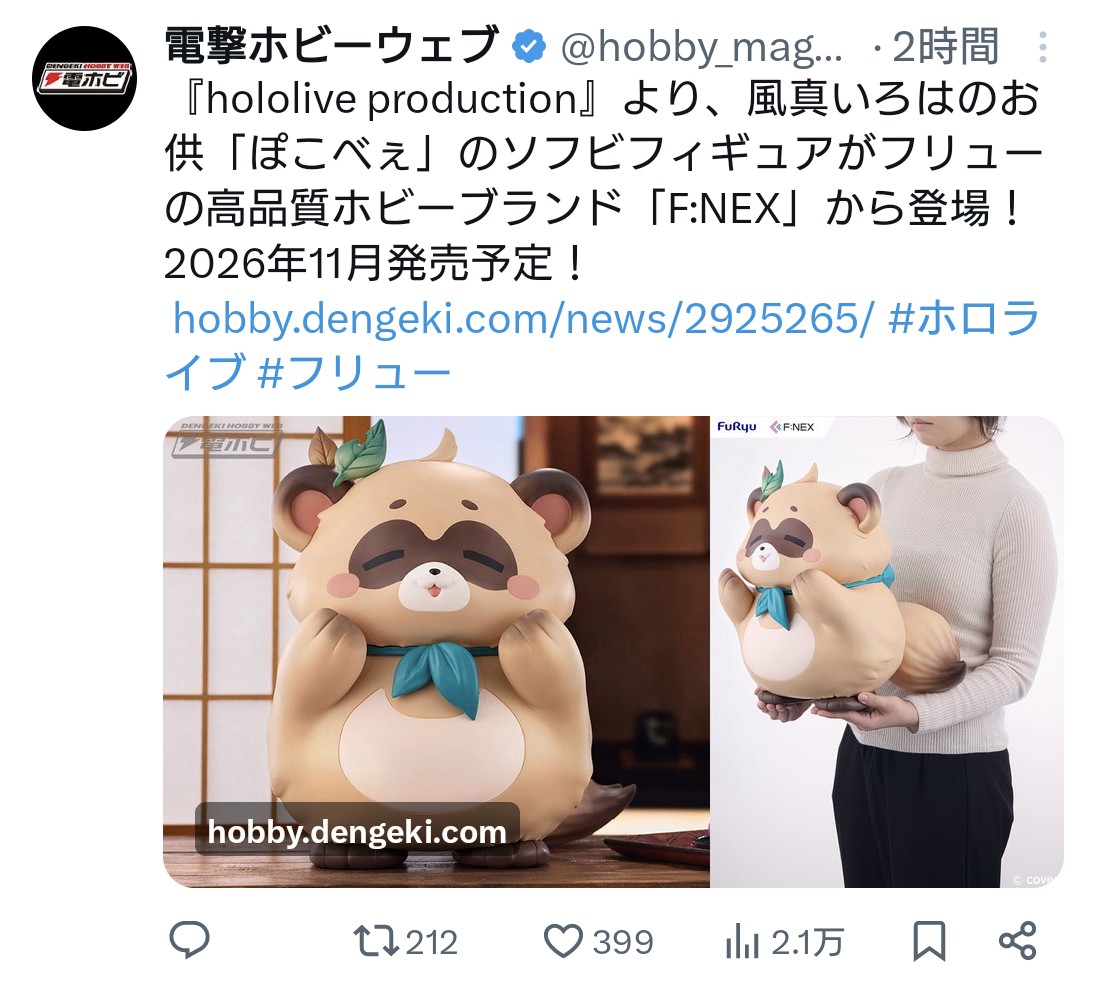Open the large tanuki figure image
The height and width of the screenshot is (991, 1096).
(x=436, y=651)
